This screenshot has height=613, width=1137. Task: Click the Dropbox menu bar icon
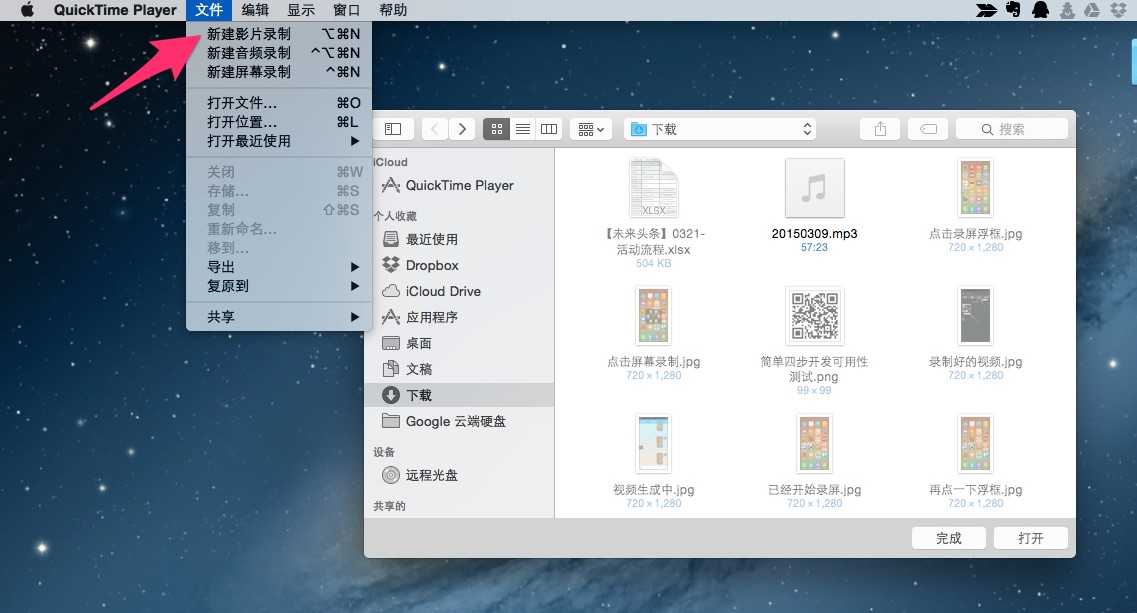click(1119, 9)
